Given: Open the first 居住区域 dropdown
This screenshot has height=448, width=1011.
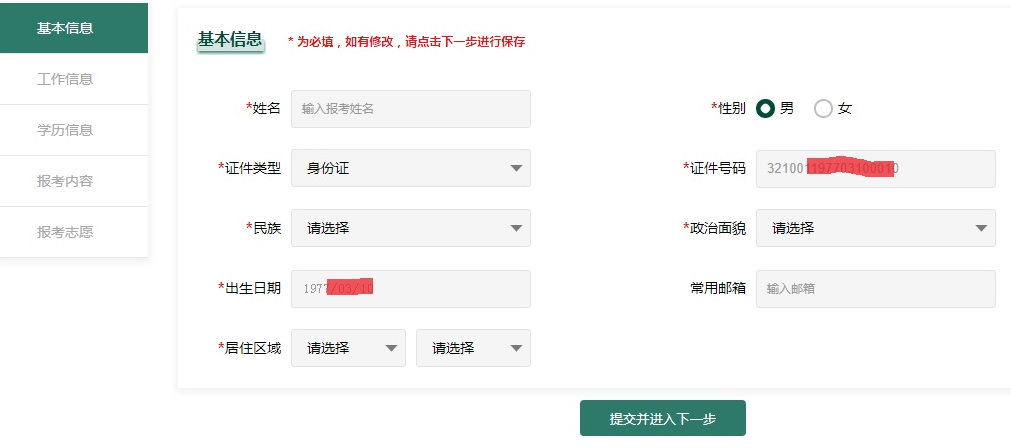Looking at the screenshot, I should [x=348, y=348].
